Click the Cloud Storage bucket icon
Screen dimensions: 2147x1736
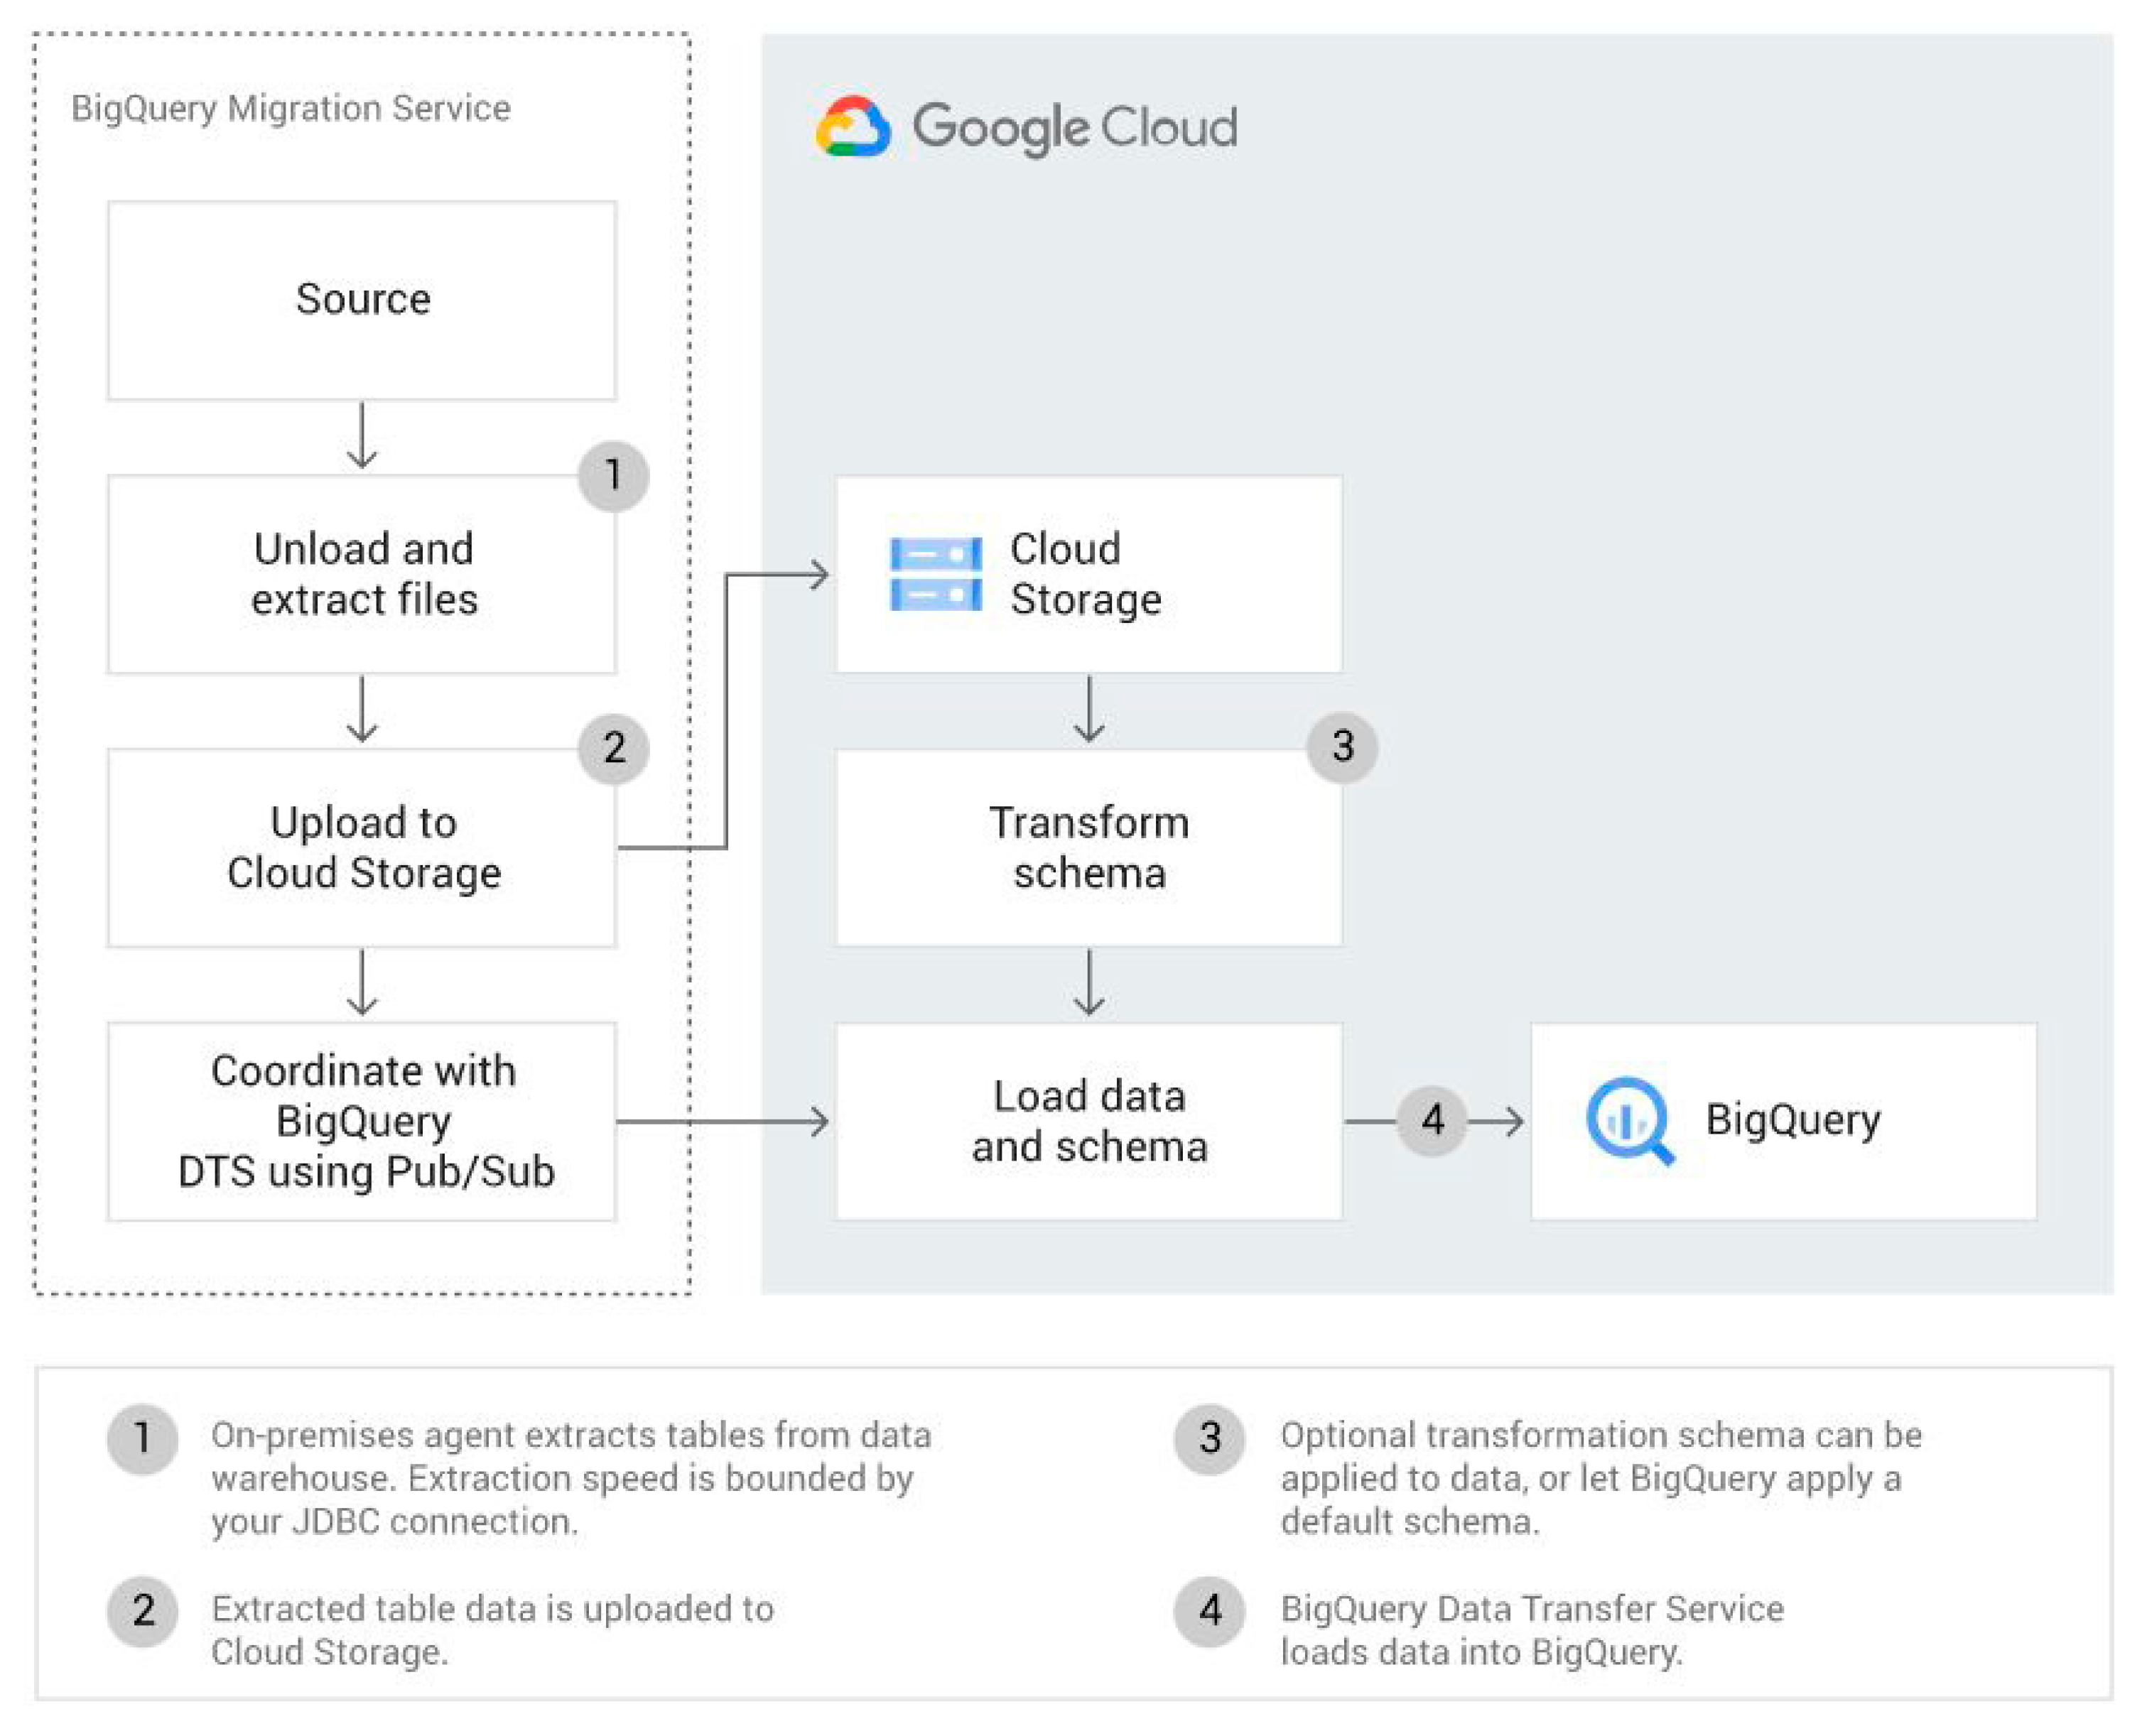[935, 574]
